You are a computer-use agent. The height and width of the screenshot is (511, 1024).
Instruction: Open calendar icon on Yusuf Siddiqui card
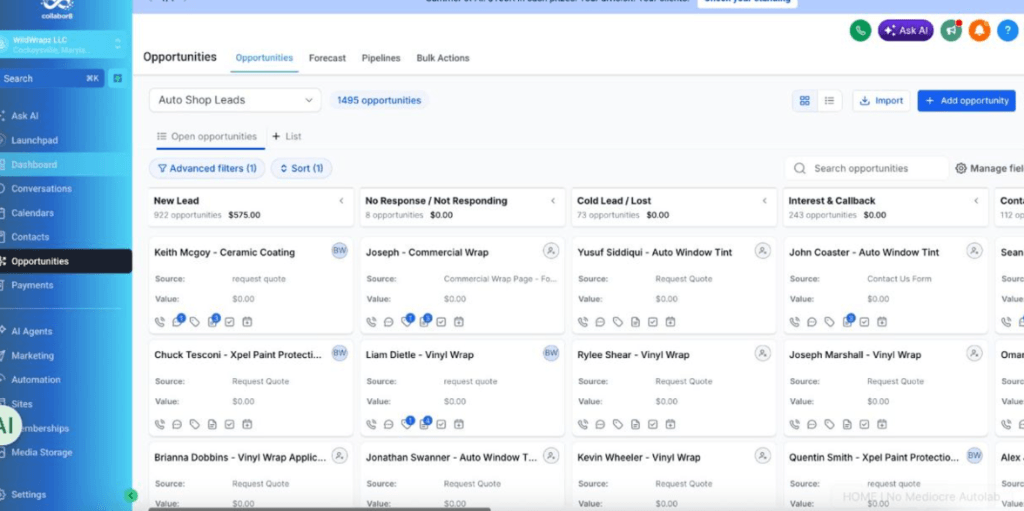pos(670,321)
